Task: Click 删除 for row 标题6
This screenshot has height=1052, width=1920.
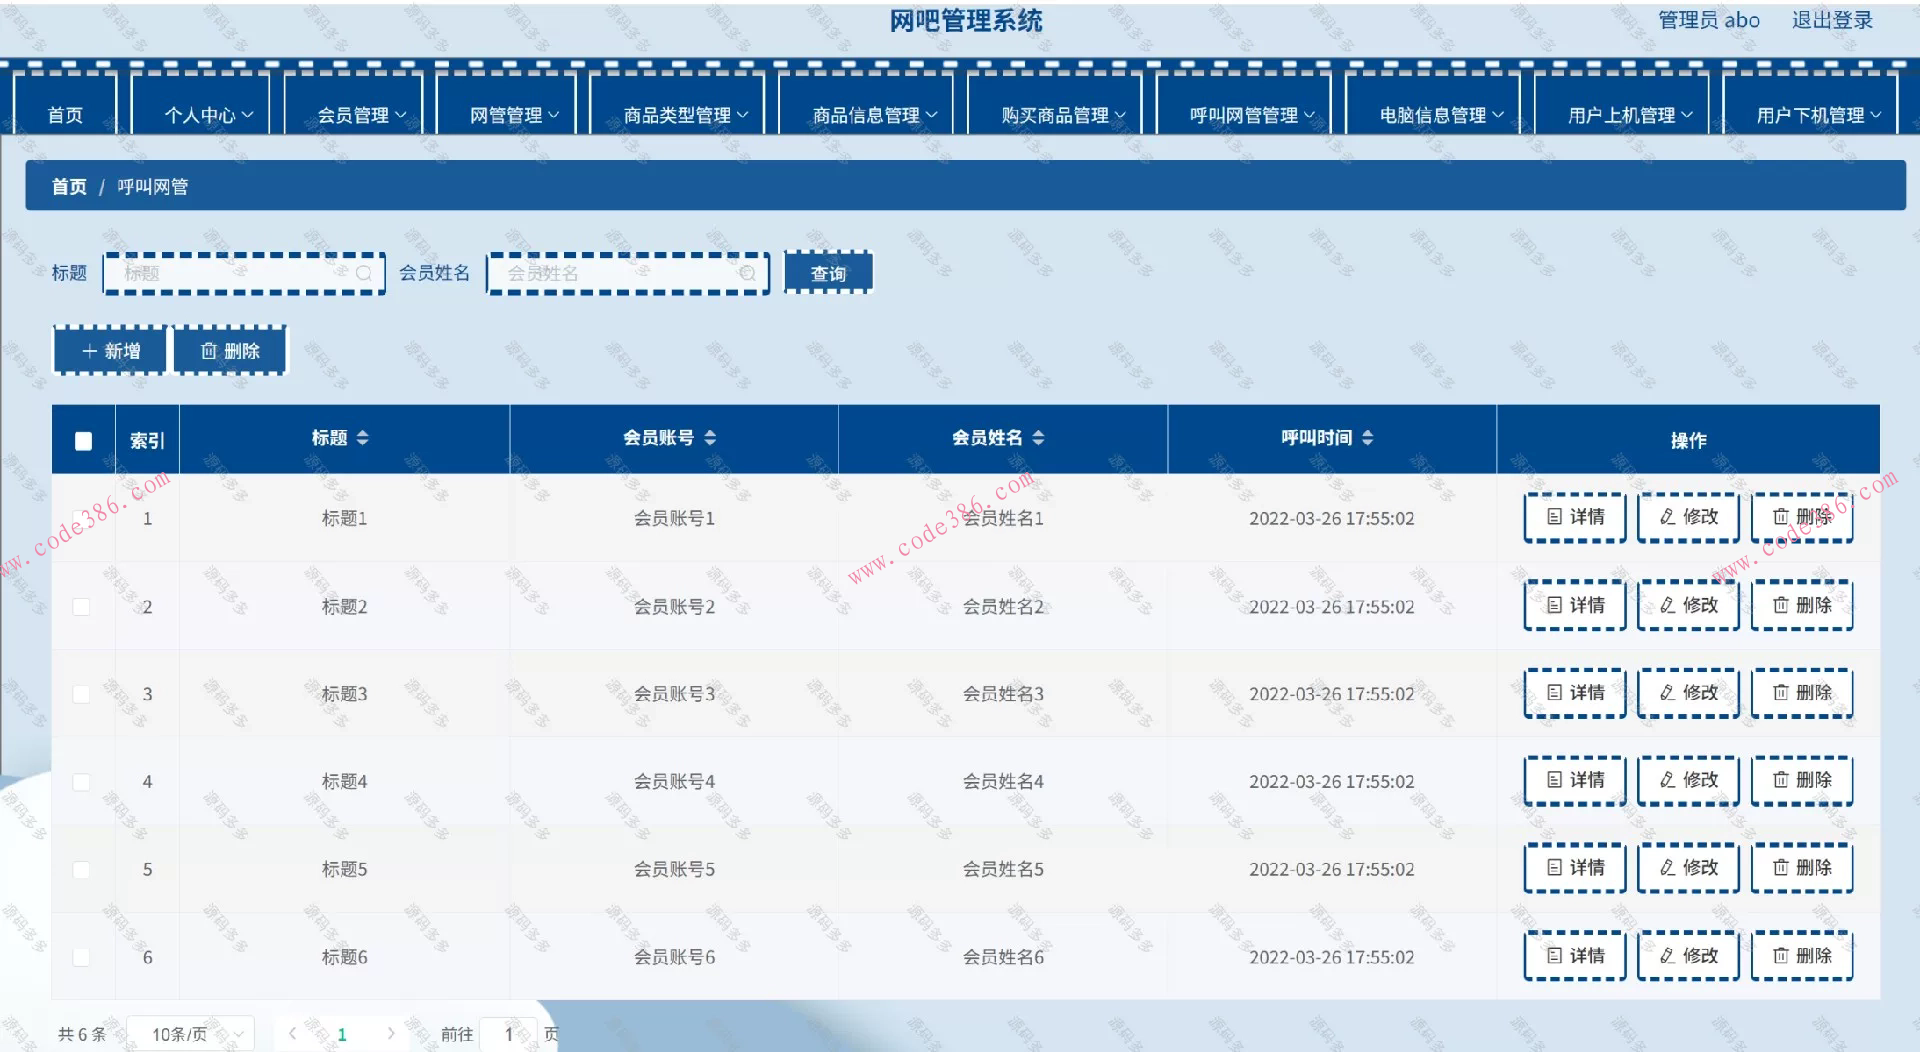Action: pos(1802,956)
